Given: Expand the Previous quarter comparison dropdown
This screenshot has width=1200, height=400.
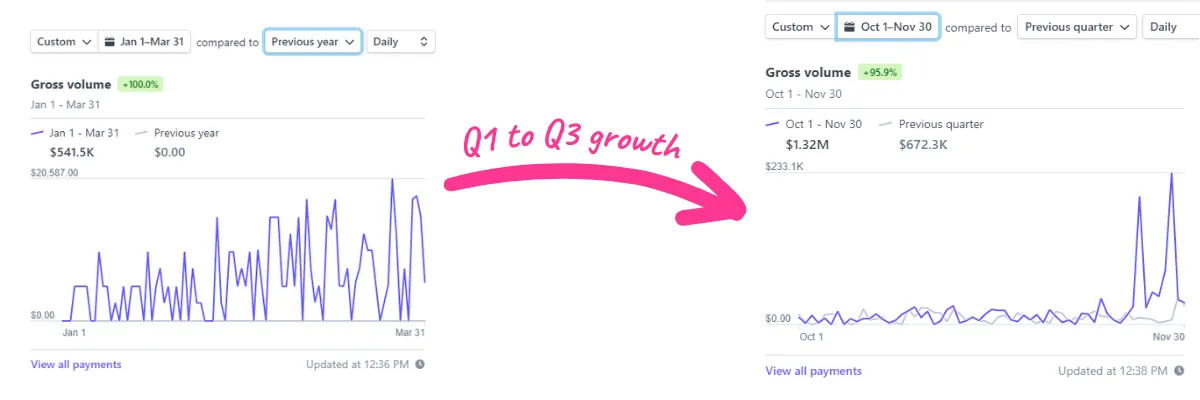Looking at the screenshot, I should 1077,27.
